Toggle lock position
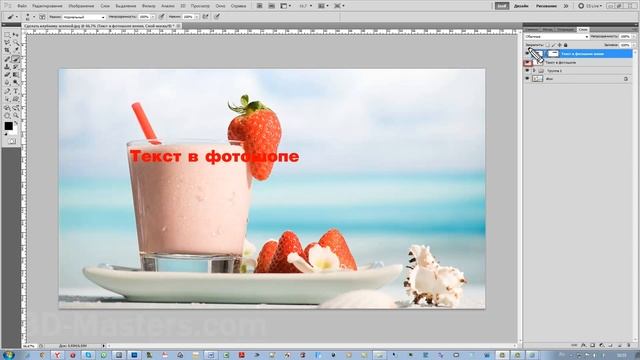 tap(560, 45)
